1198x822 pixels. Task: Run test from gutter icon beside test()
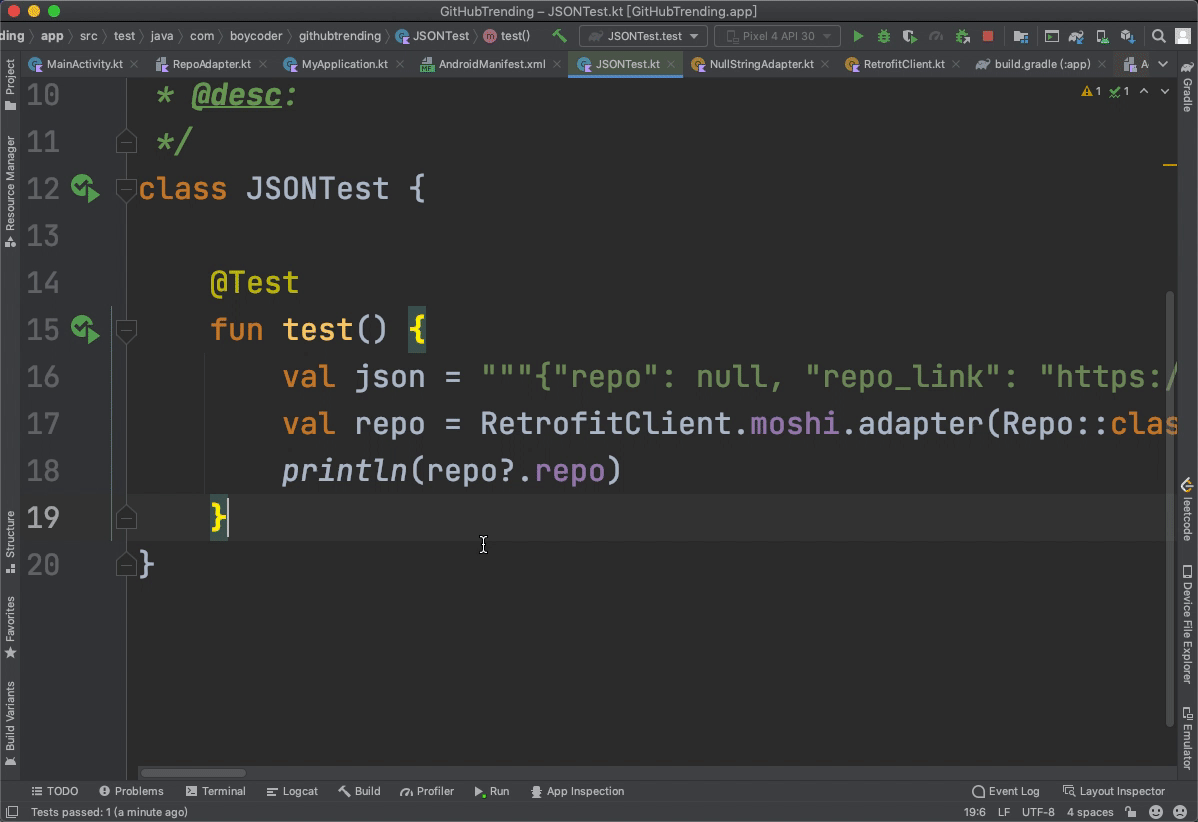coord(85,329)
